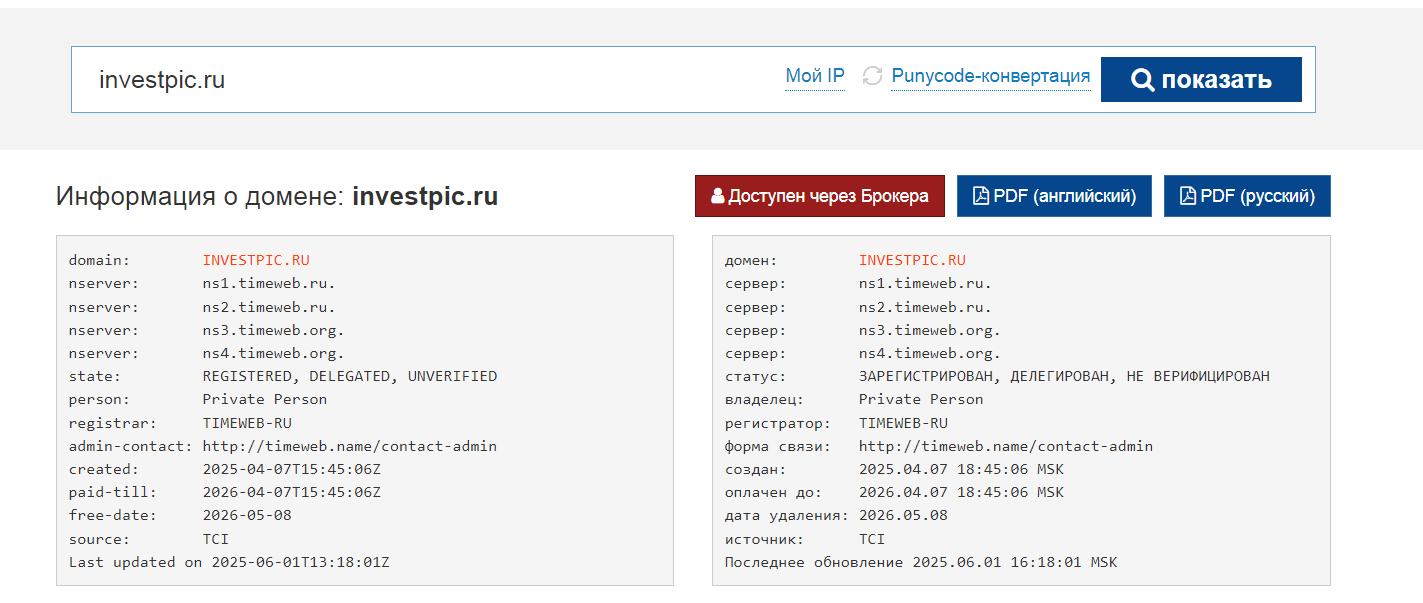
Task: Click the person icon on the Broker button
Action: pyautogui.click(x=717, y=196)
